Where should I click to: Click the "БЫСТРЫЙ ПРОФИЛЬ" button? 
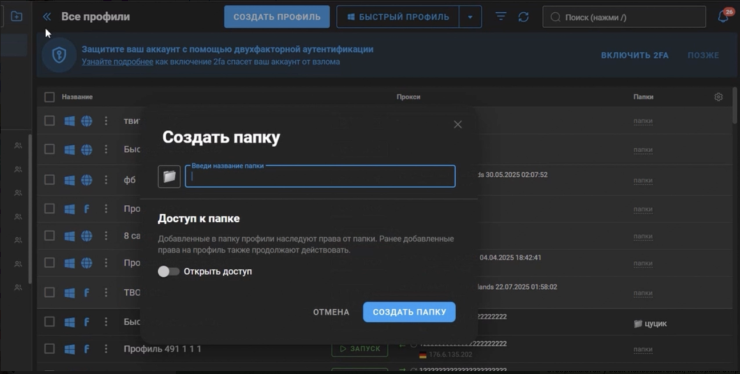tap(398, 17)
